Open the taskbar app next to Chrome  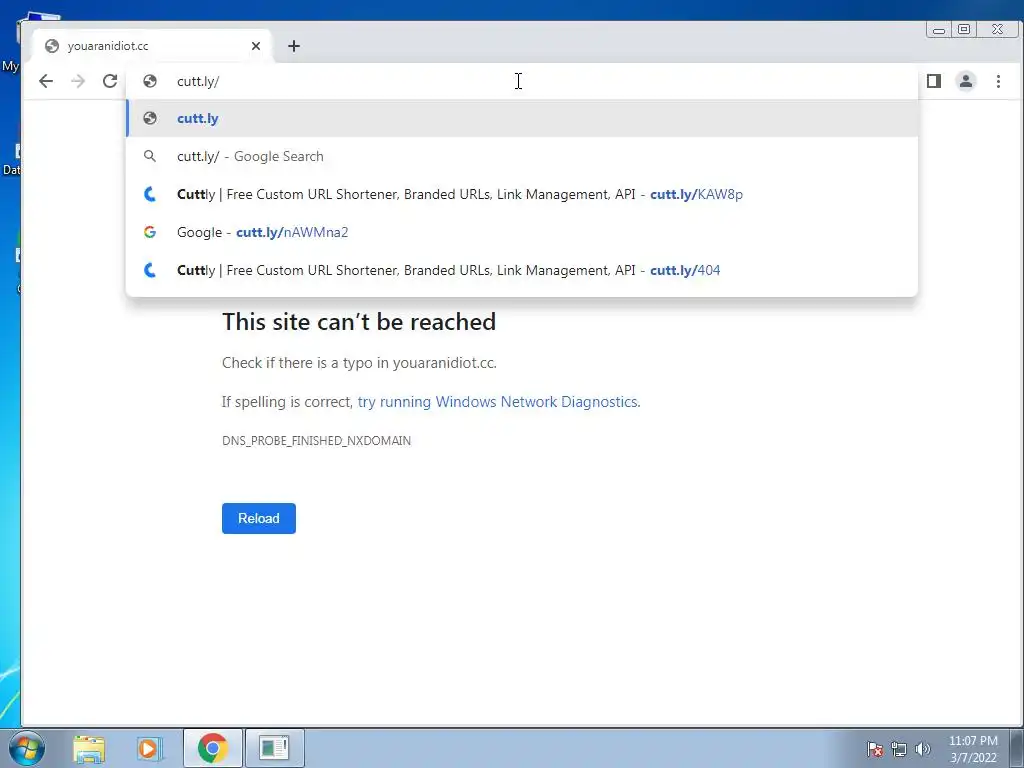point(274,748)
